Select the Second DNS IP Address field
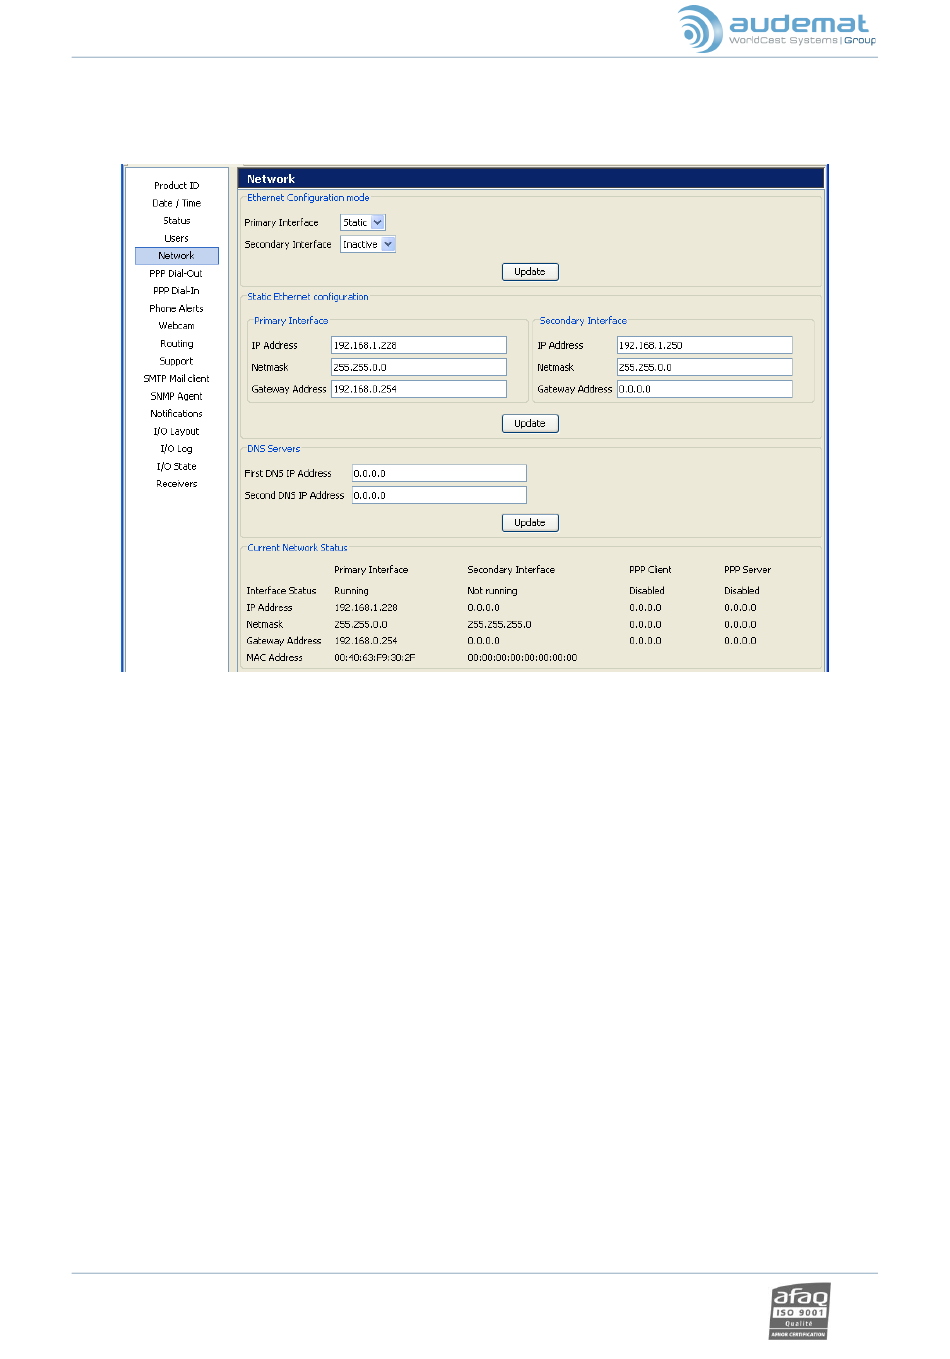Image resolution: width=950 pixels, height=1359 pixels. (438, 496)
